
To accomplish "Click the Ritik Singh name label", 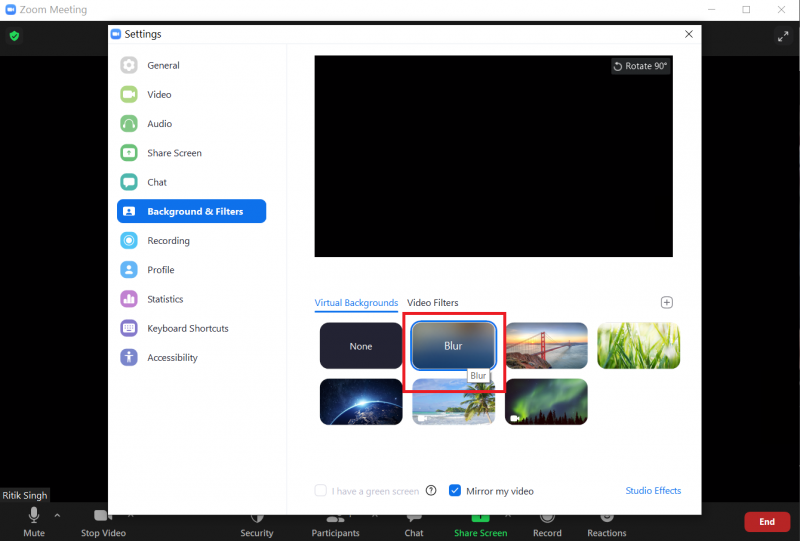I will coord(24,495).
